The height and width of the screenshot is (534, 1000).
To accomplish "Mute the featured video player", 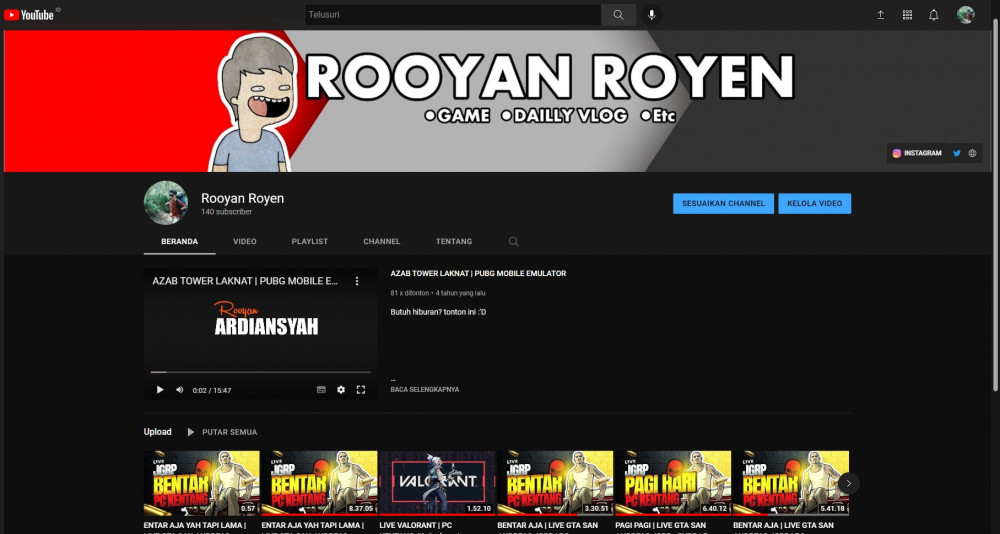I will pos(180,390).
